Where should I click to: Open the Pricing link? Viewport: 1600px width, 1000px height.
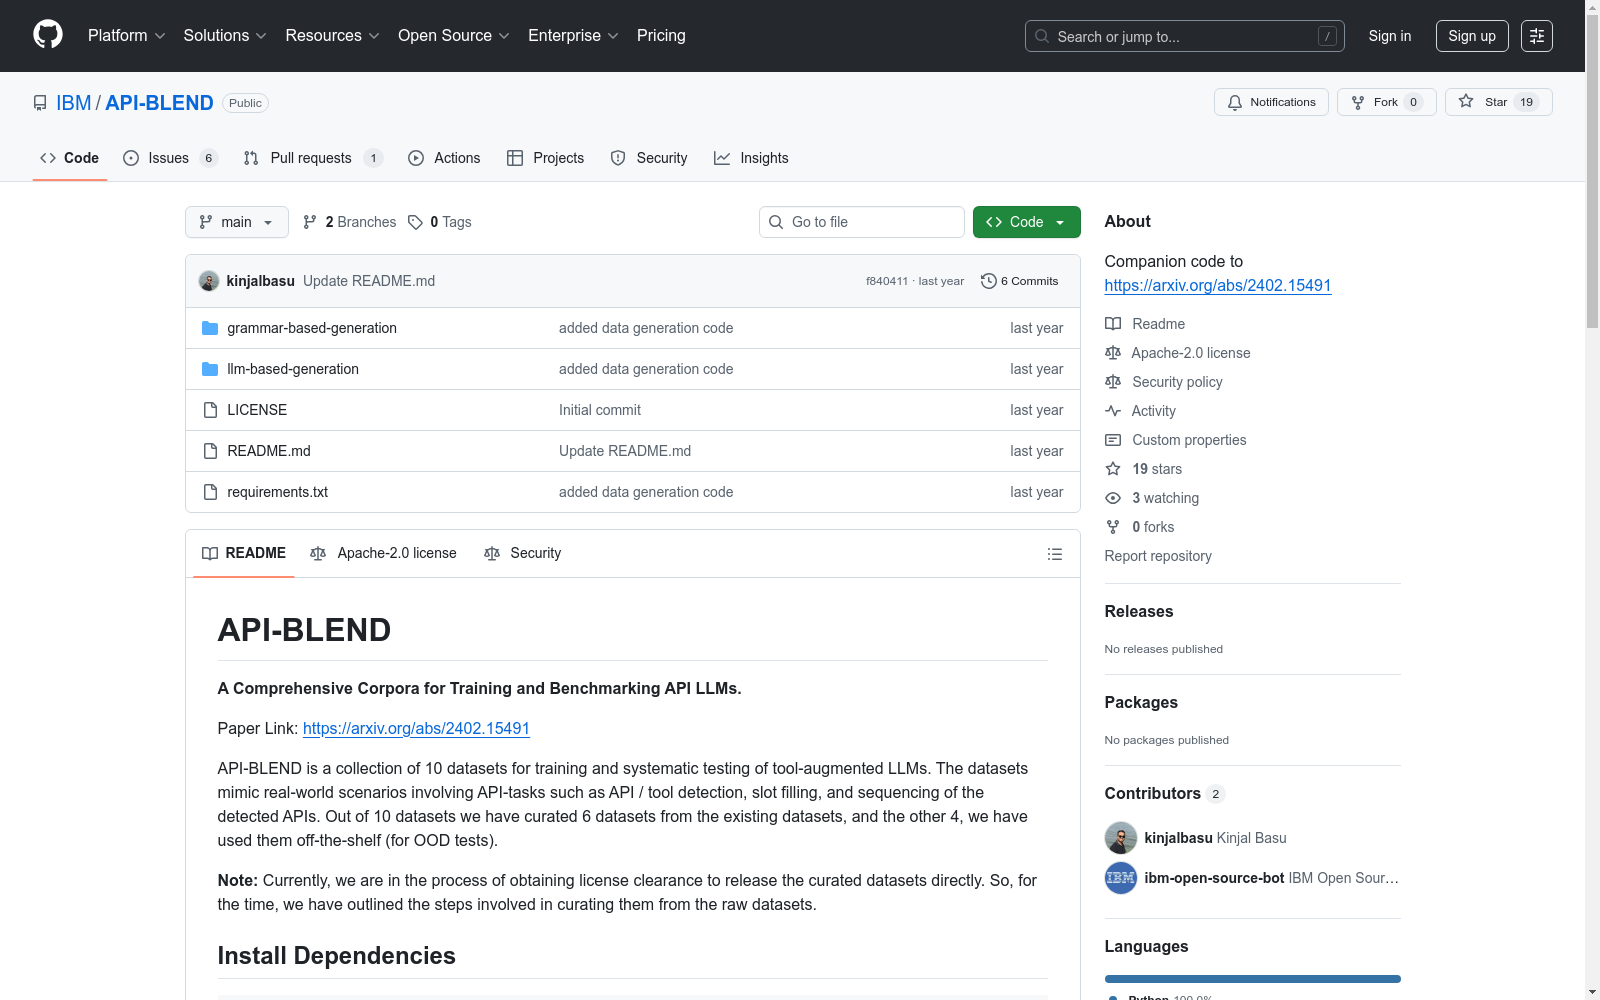click(661, 36)
